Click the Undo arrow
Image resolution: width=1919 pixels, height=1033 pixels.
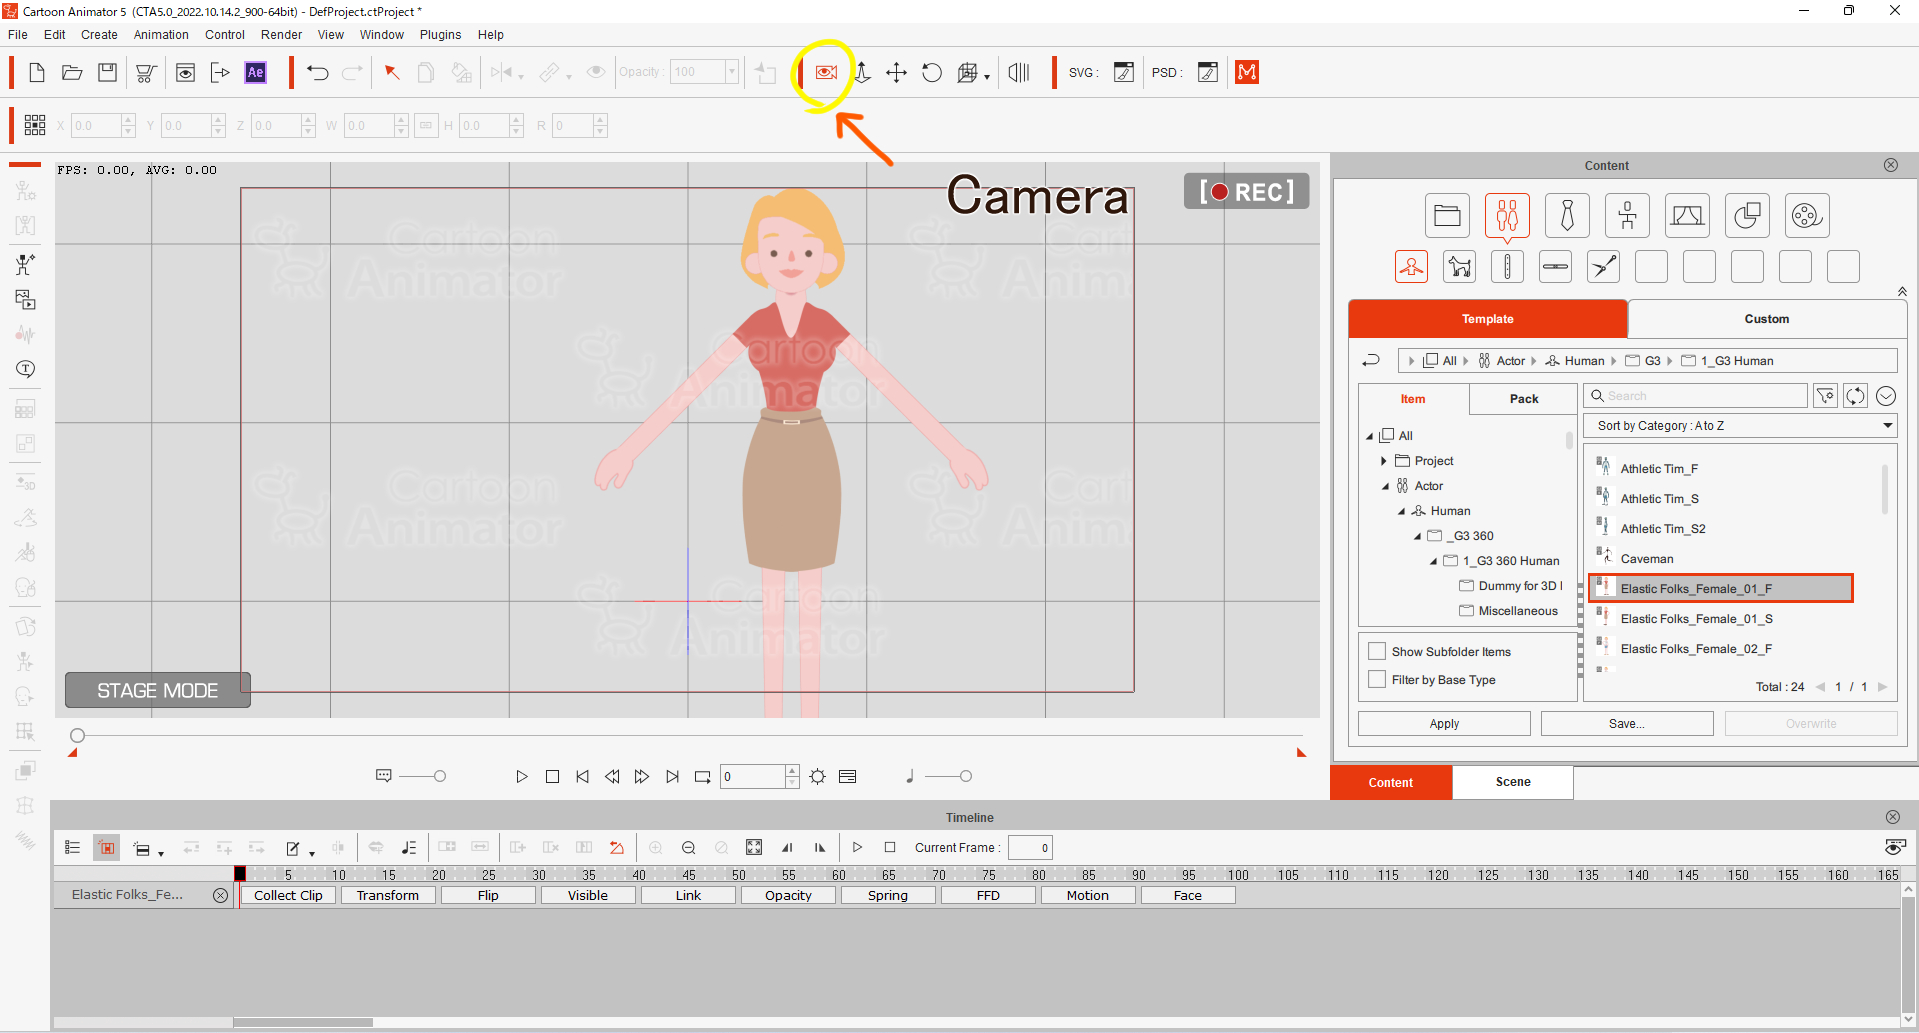pos(318,72)
